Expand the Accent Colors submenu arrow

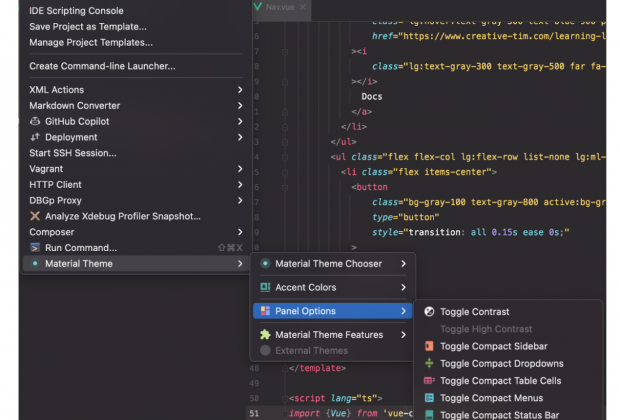click(403, 287)
